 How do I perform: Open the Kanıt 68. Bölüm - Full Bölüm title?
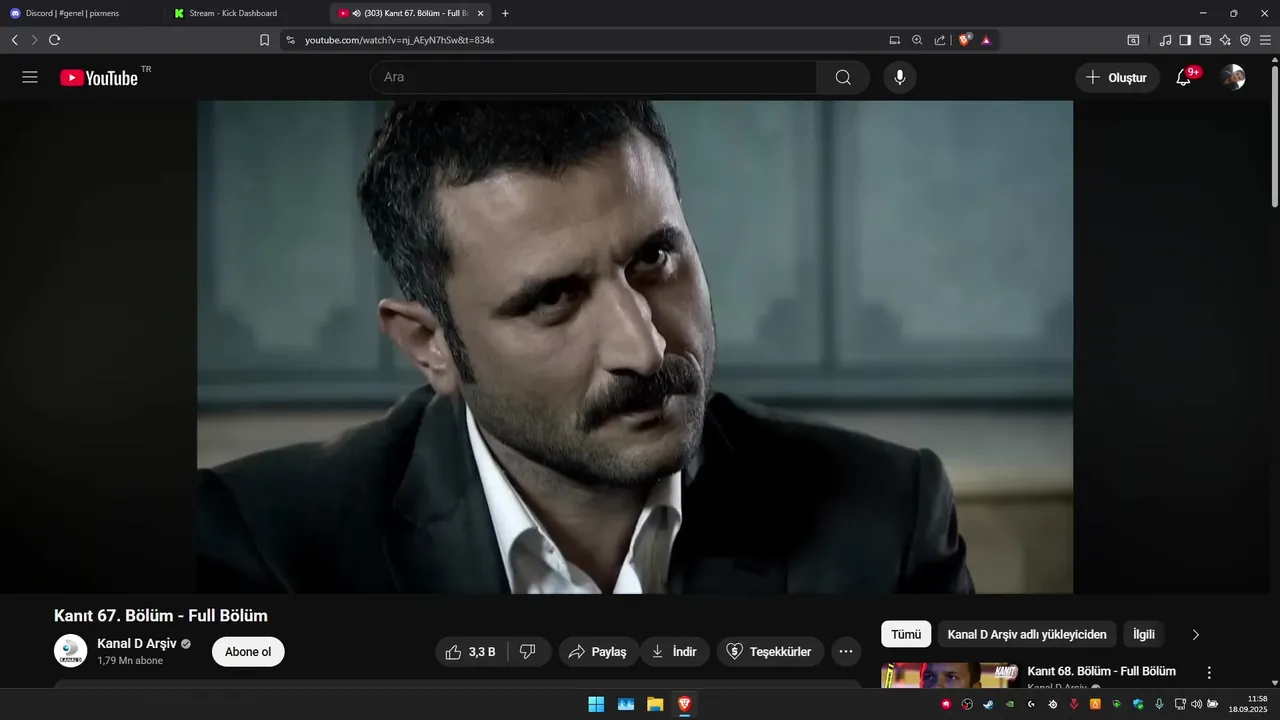pos(1102,671)
